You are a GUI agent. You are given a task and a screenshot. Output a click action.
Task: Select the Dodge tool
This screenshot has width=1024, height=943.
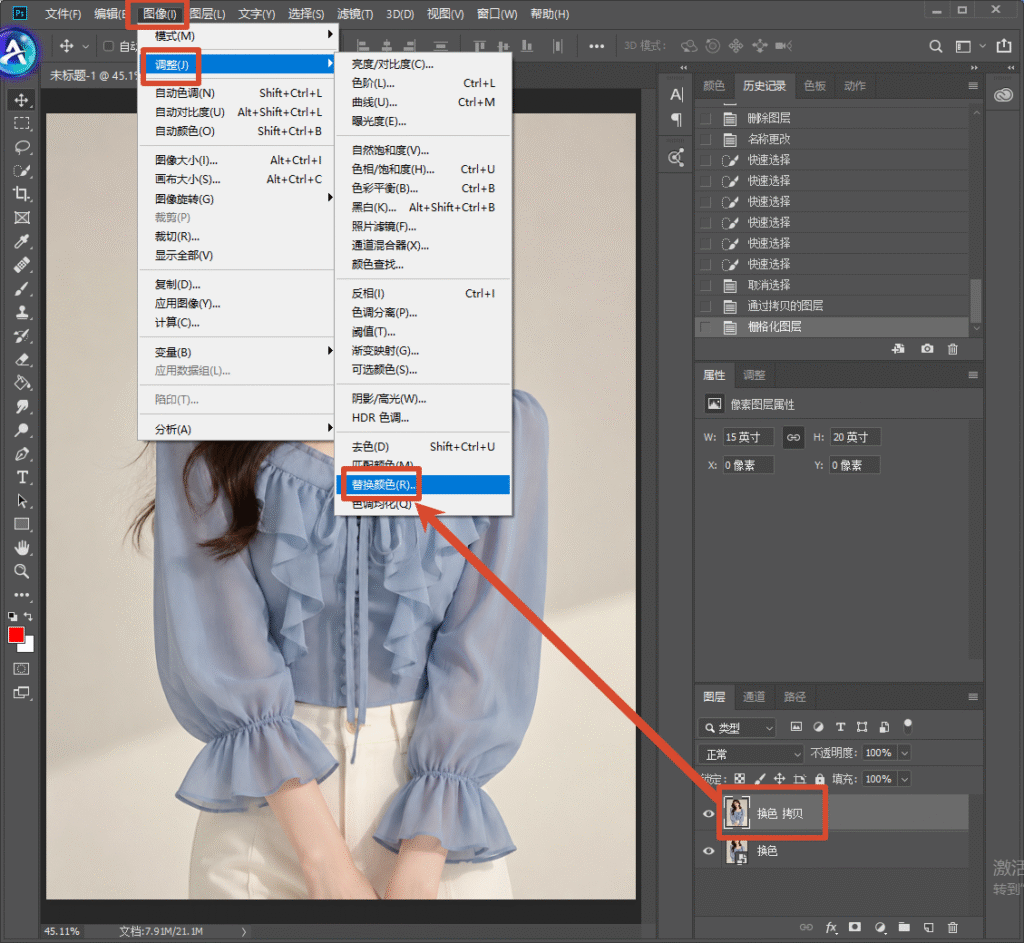[x=22, y=430]
